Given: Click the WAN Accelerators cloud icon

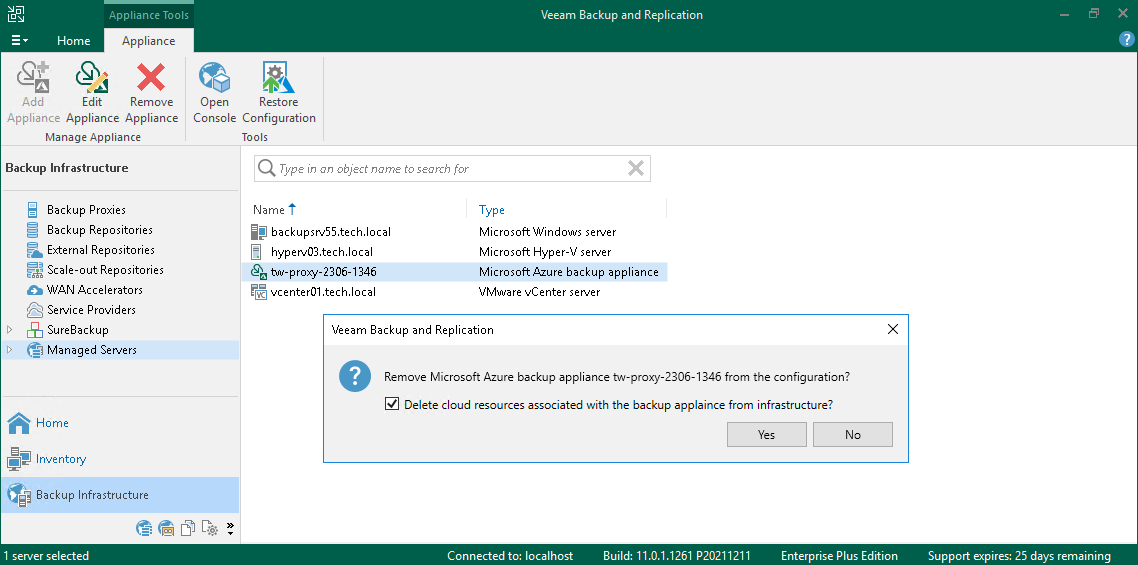Looking at the screenshot, I should pyautogui.click(x=34, y=290).
